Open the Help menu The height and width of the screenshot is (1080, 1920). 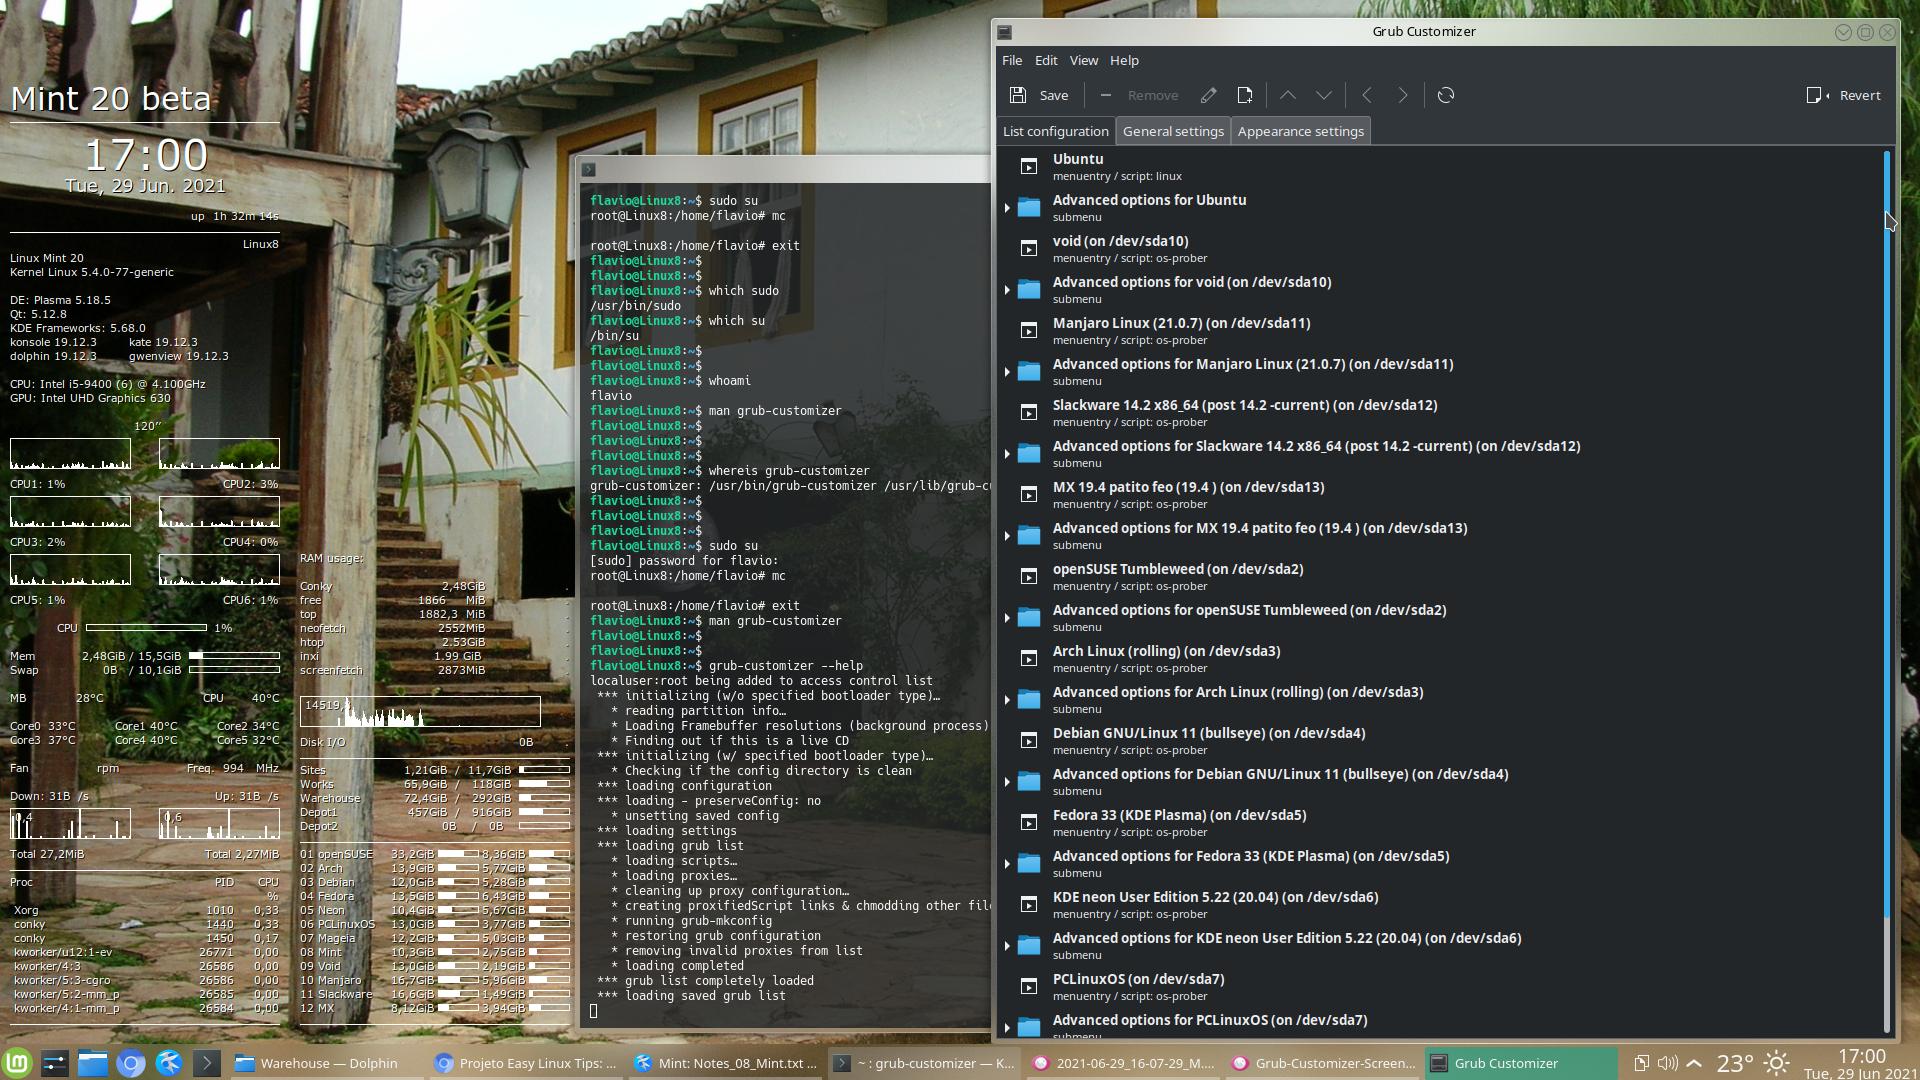pyautogui.click(x=1124, y=60)
